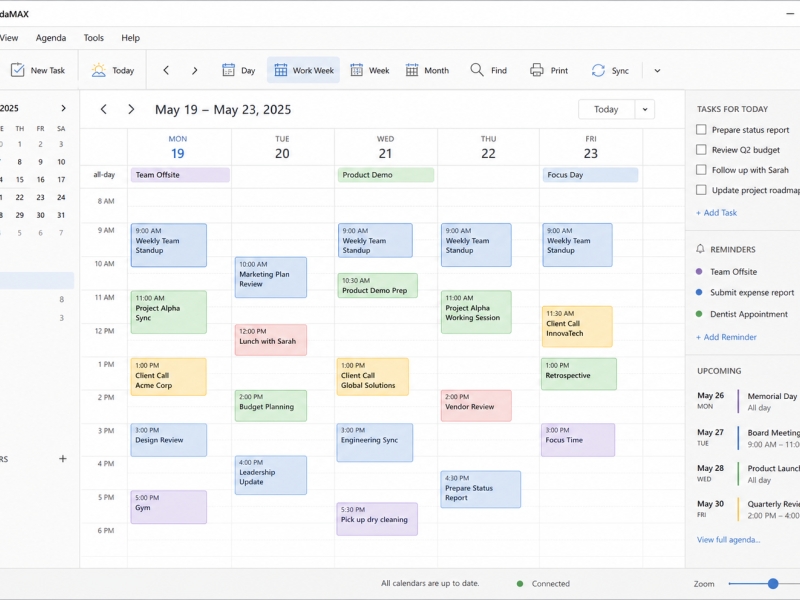
Task: Click the + Add Task link
Action: tap(716, 213)
